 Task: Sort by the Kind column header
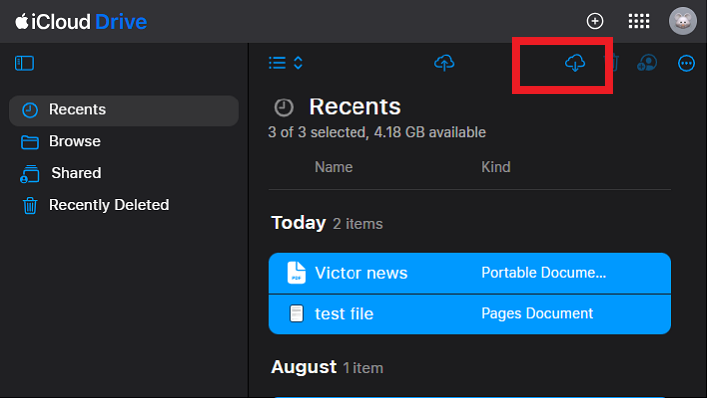pos(496,167)
